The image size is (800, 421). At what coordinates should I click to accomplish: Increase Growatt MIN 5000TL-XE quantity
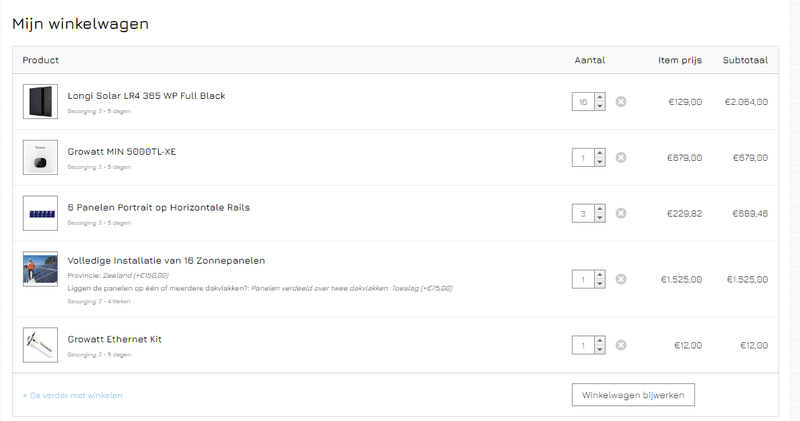[599, 153]
